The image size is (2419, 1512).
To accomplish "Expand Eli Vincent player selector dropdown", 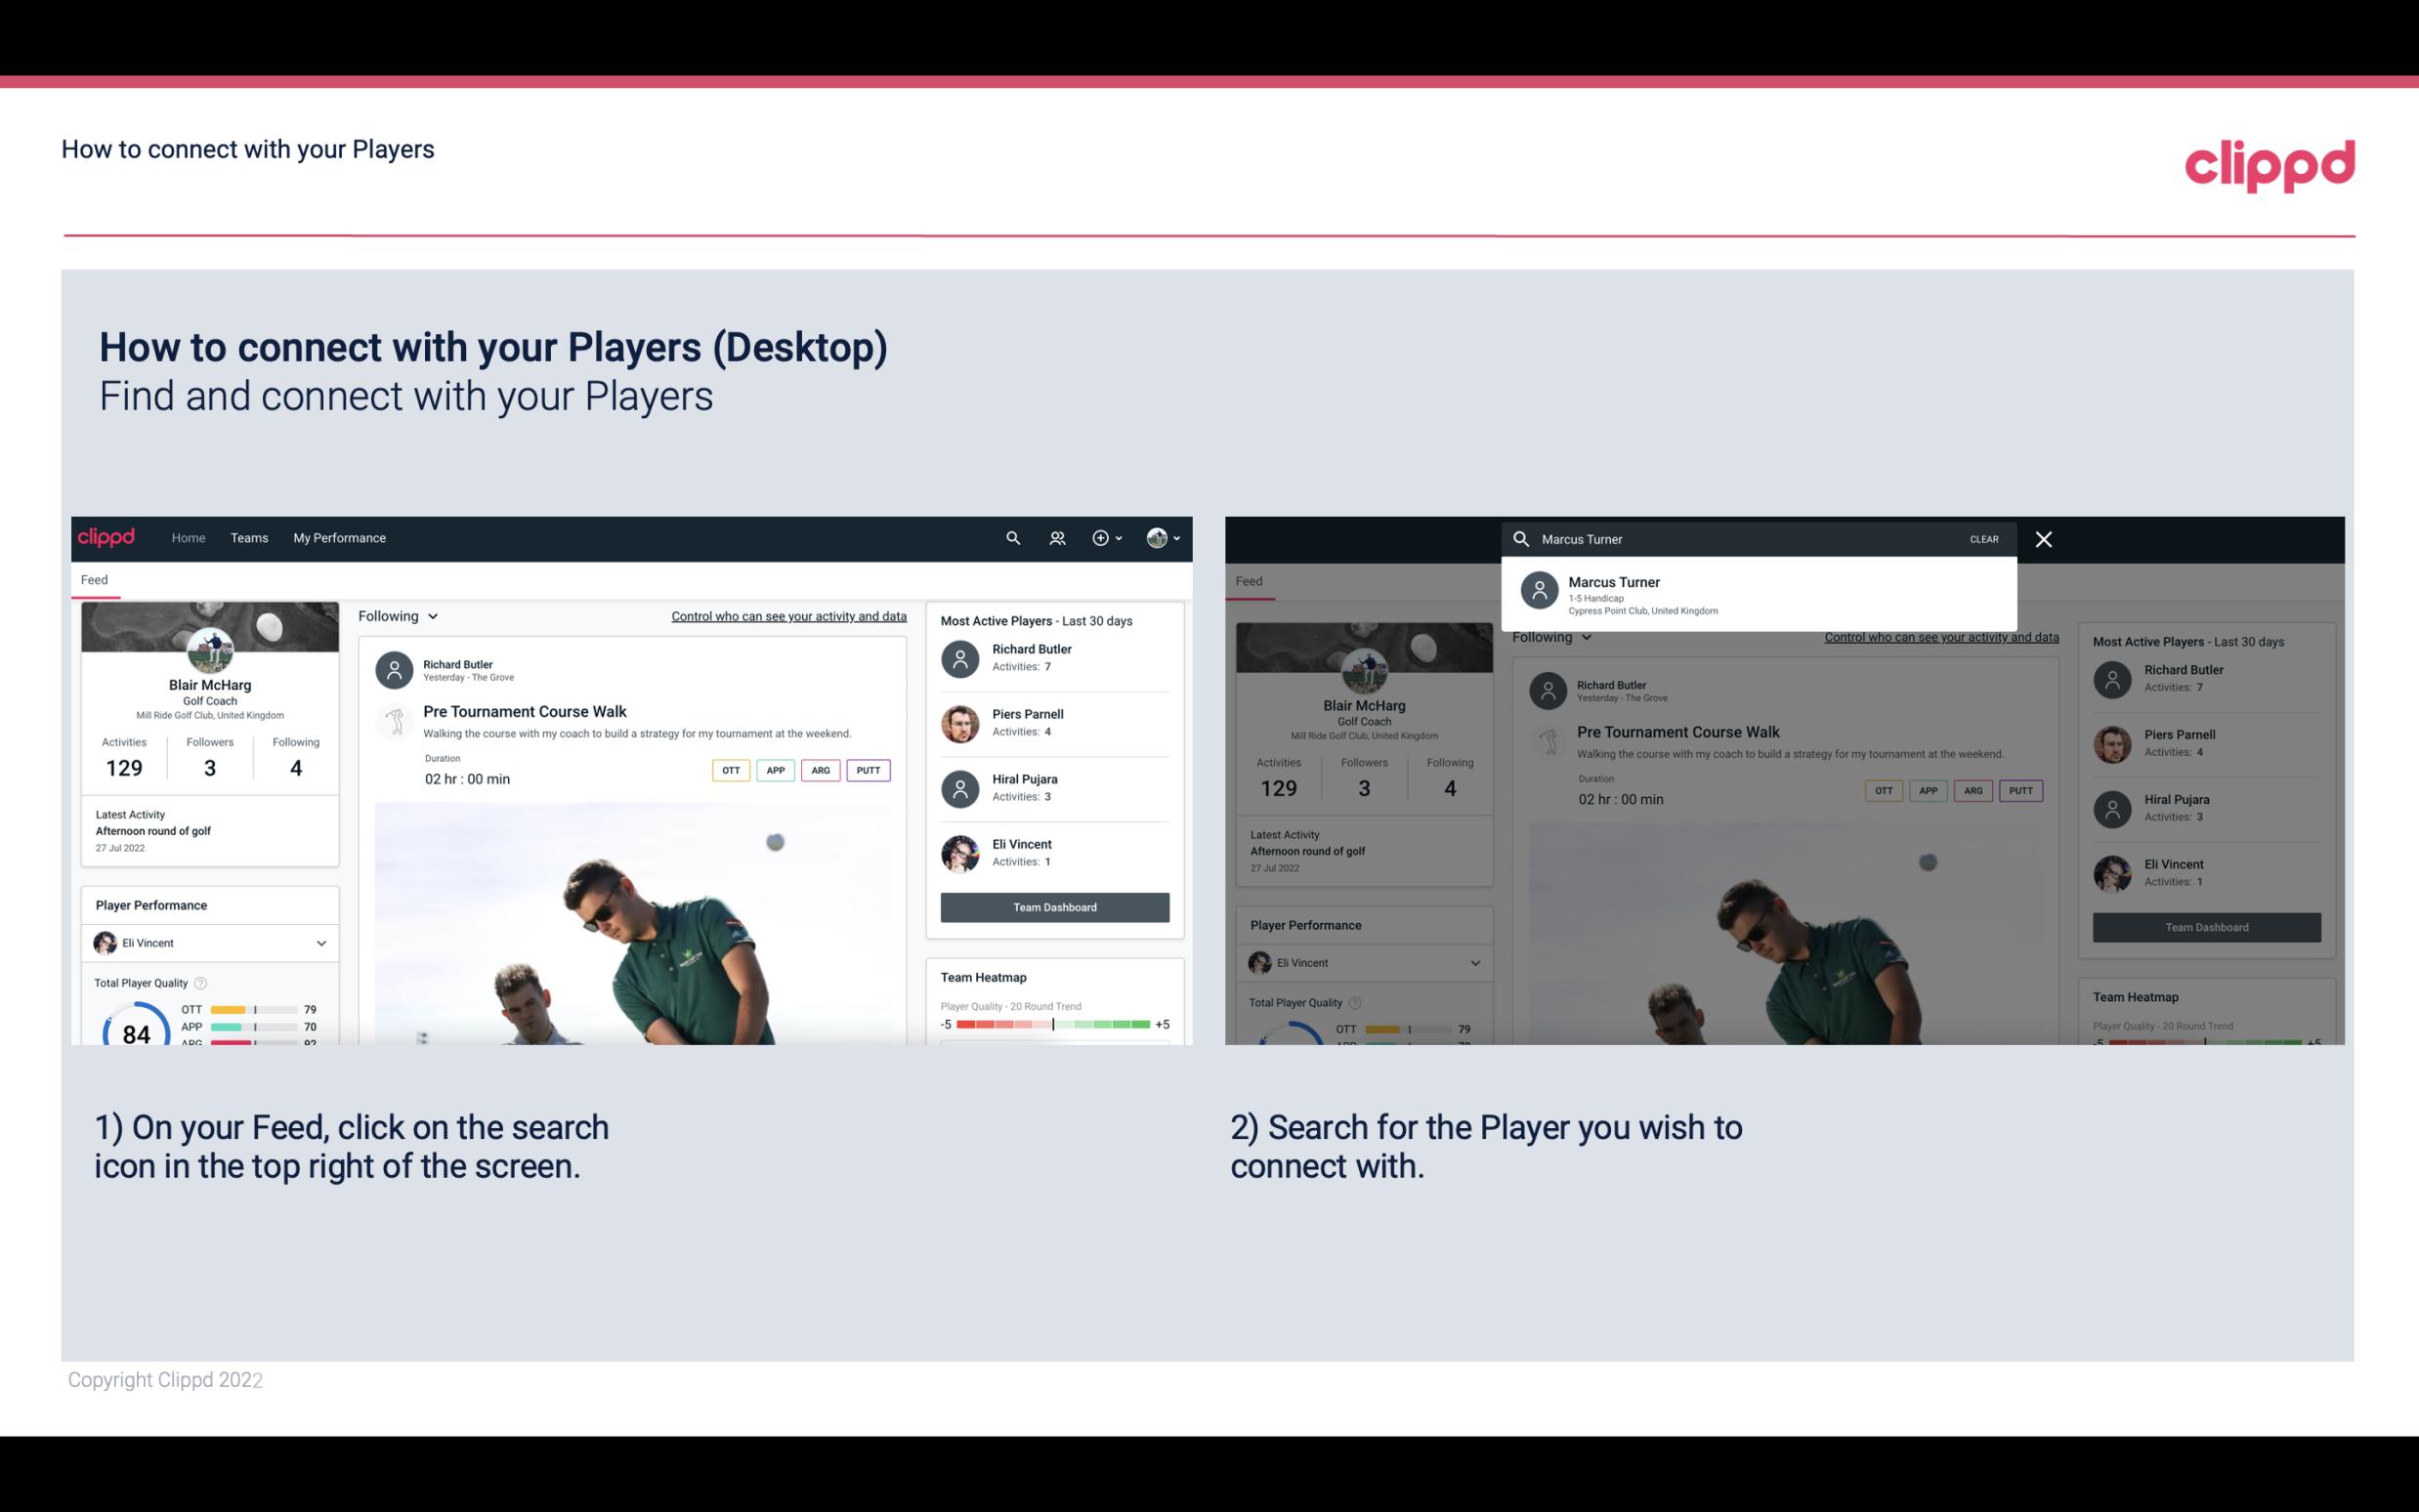I will (x=320, y=943).
